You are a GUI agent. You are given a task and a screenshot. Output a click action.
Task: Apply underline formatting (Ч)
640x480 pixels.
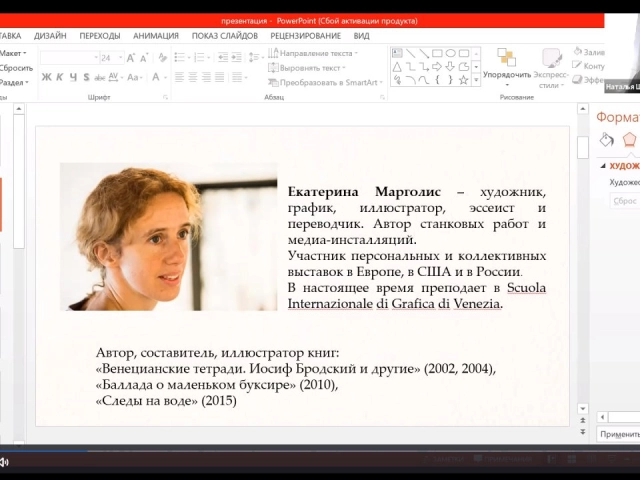point(72,77)
